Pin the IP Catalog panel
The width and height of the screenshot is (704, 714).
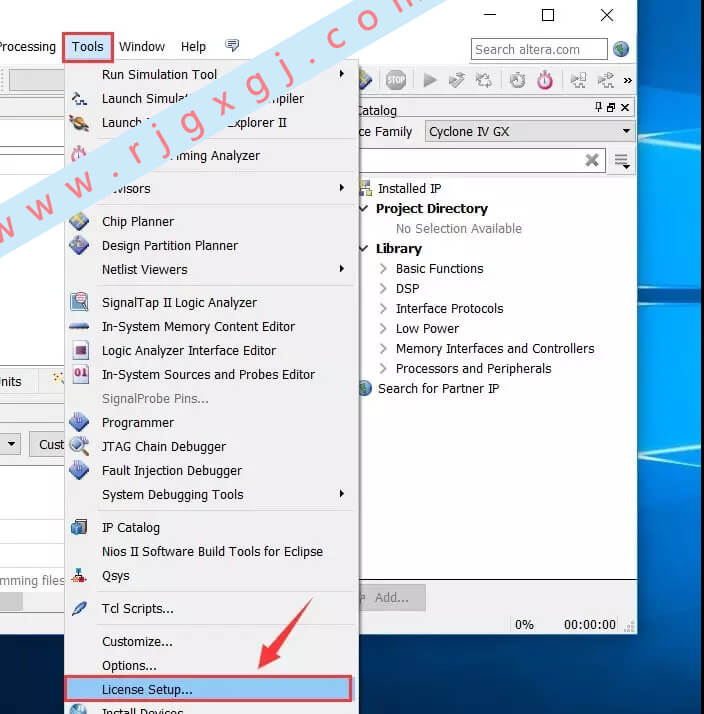tap(598, 107)
